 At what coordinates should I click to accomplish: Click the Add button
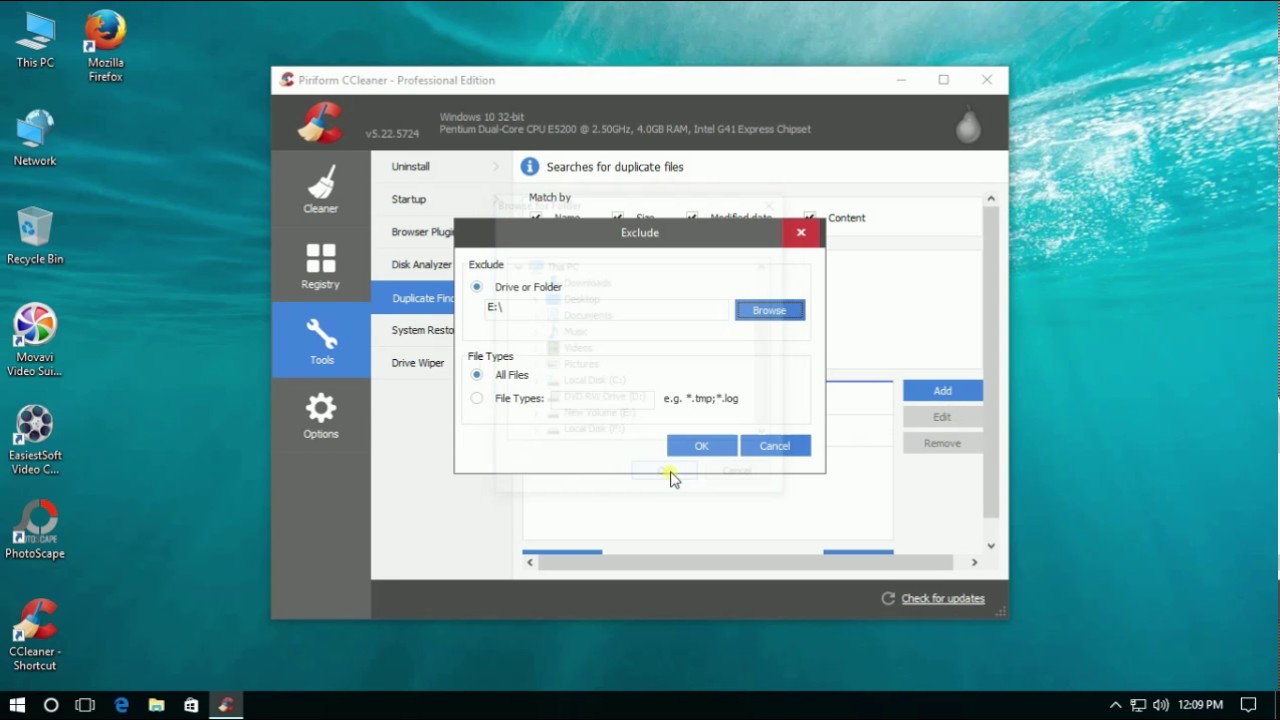(943, 391)
